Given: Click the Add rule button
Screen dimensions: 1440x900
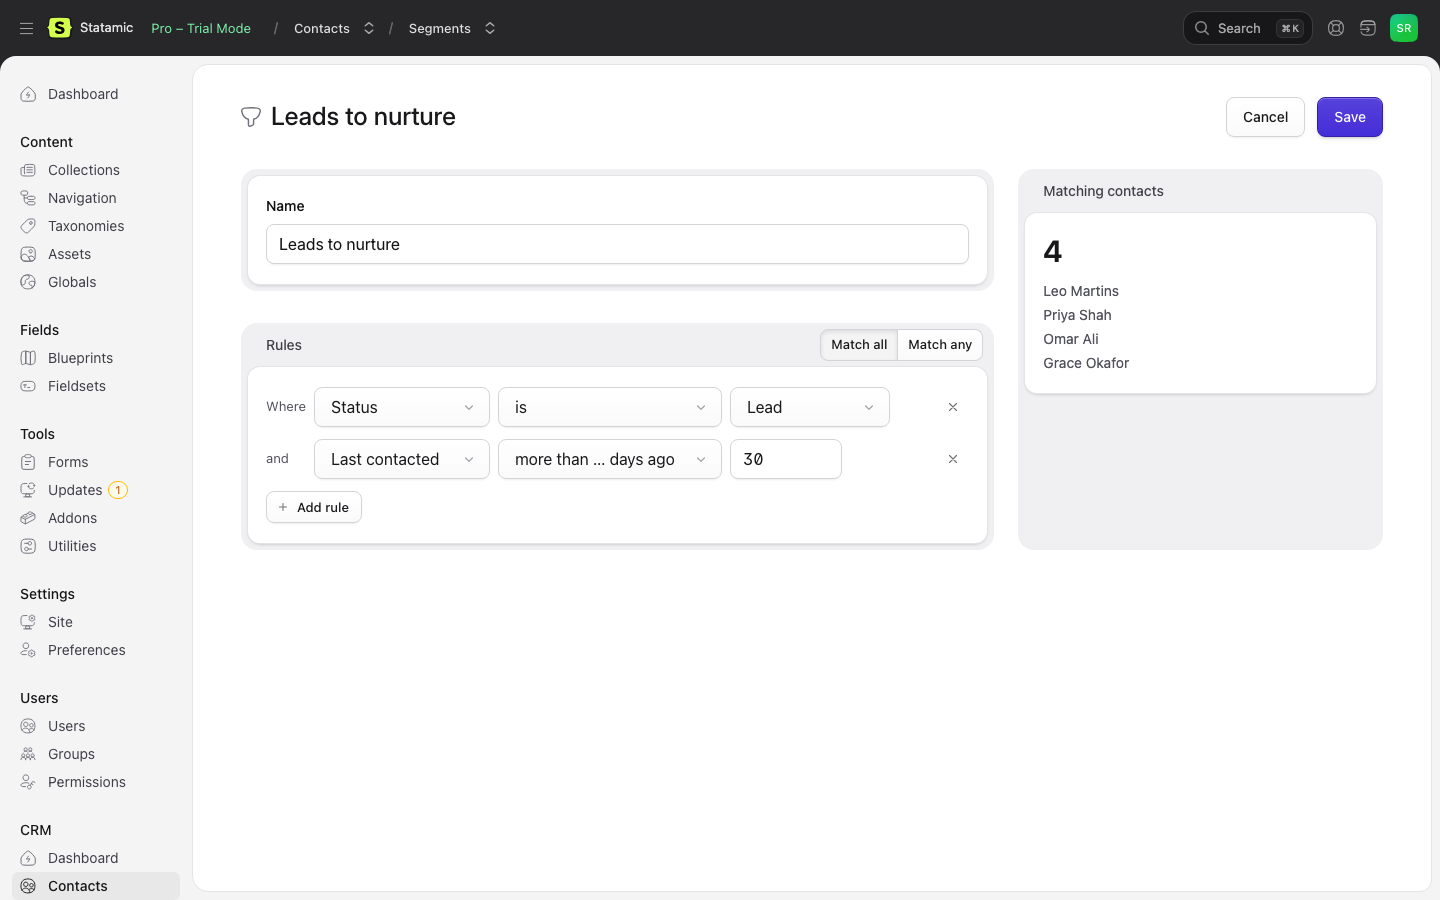Looking at the screenshot, I should point(314,507).
